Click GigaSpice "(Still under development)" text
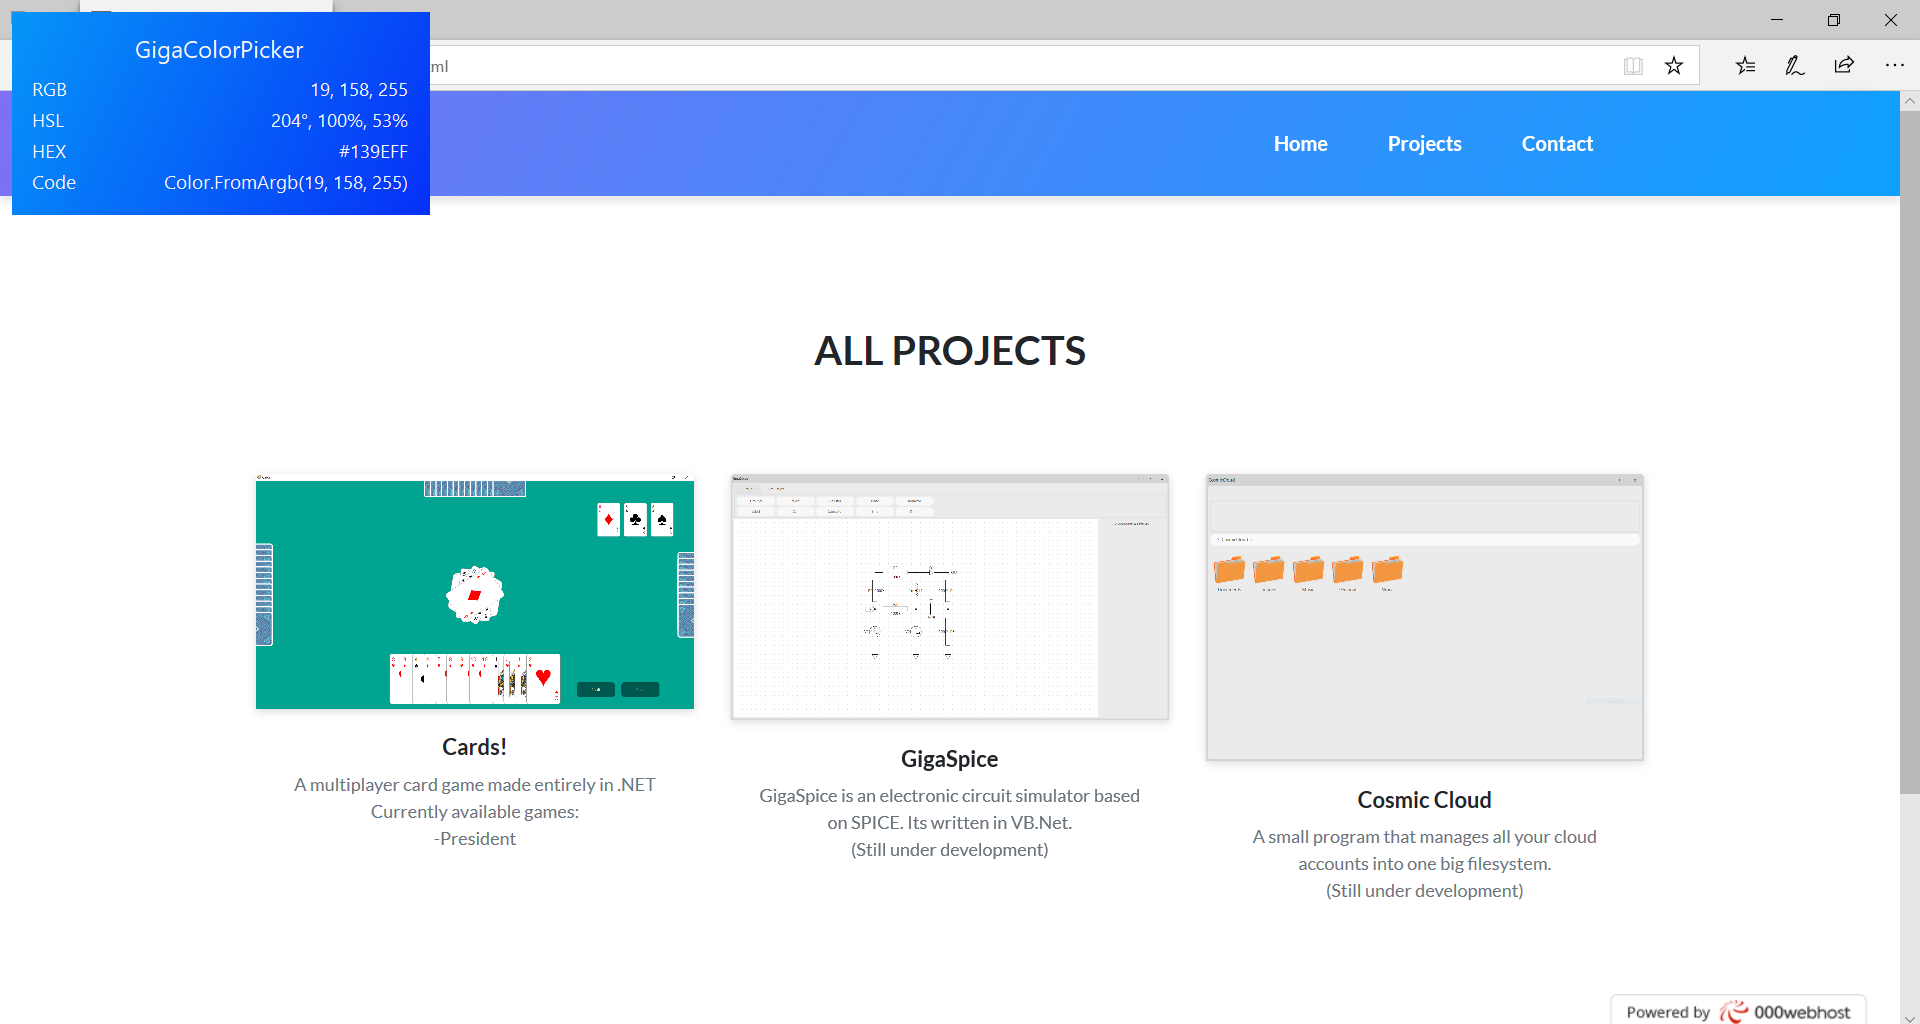 tap(950, 850)
